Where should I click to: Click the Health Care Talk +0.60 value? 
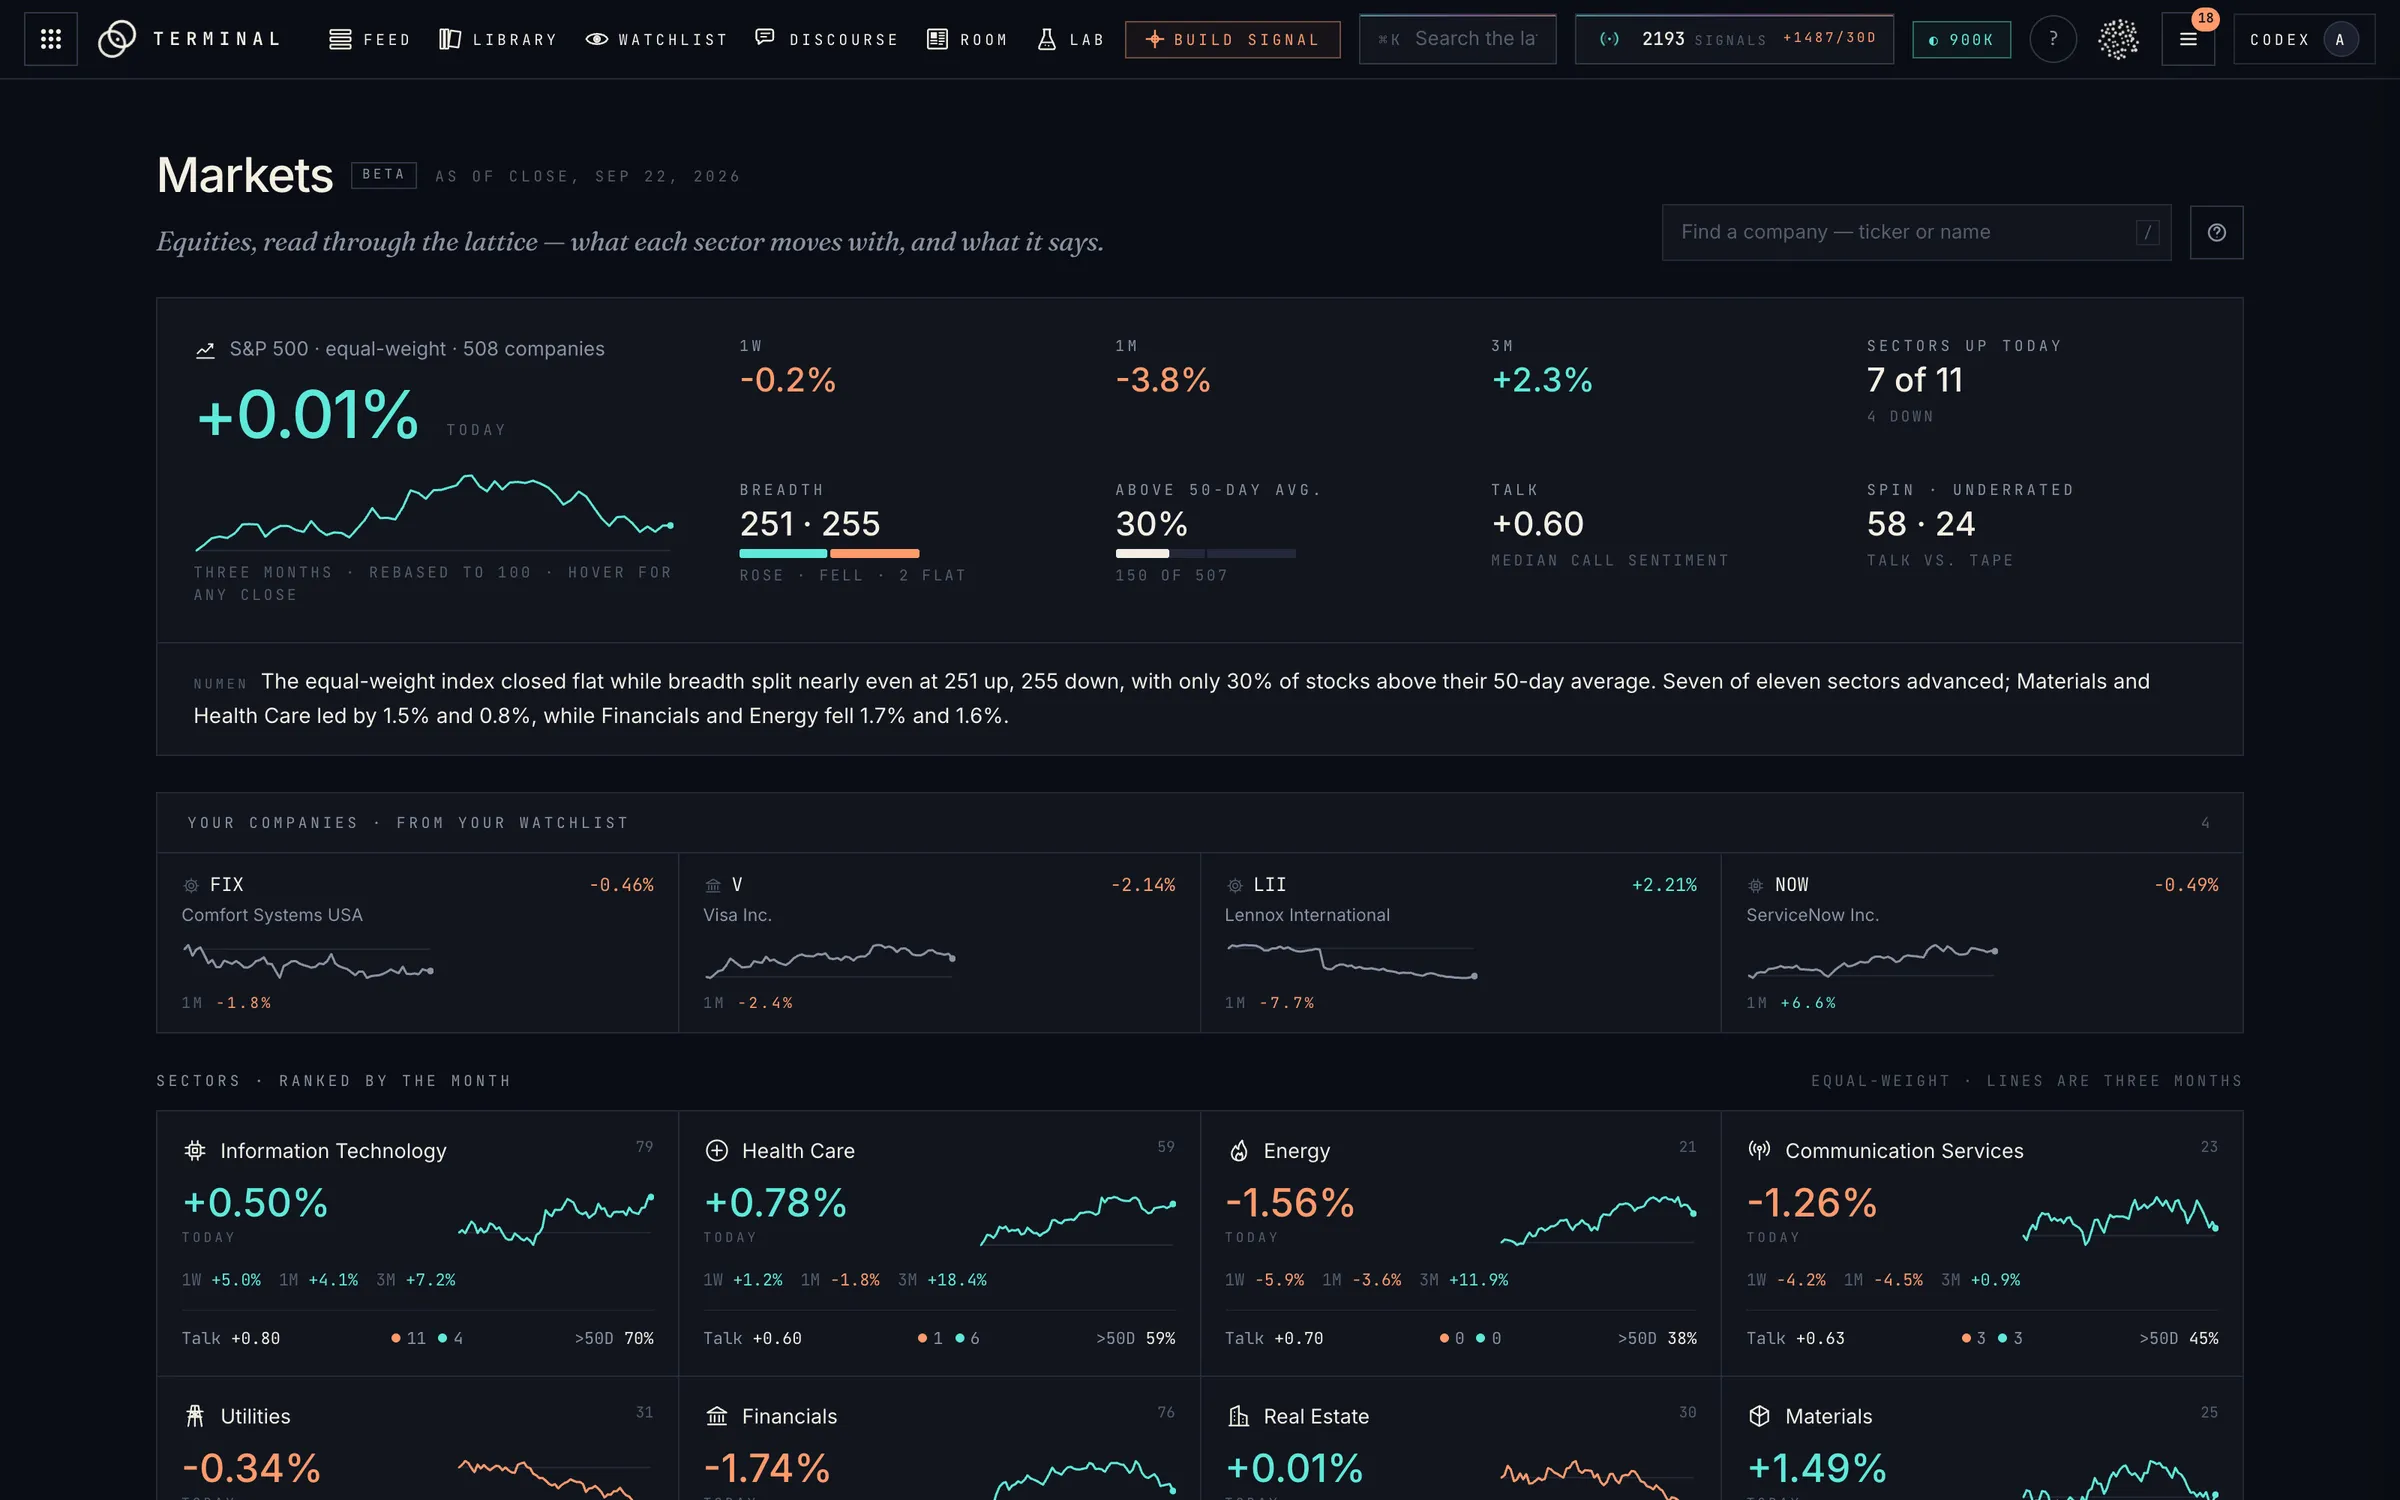752,1338
